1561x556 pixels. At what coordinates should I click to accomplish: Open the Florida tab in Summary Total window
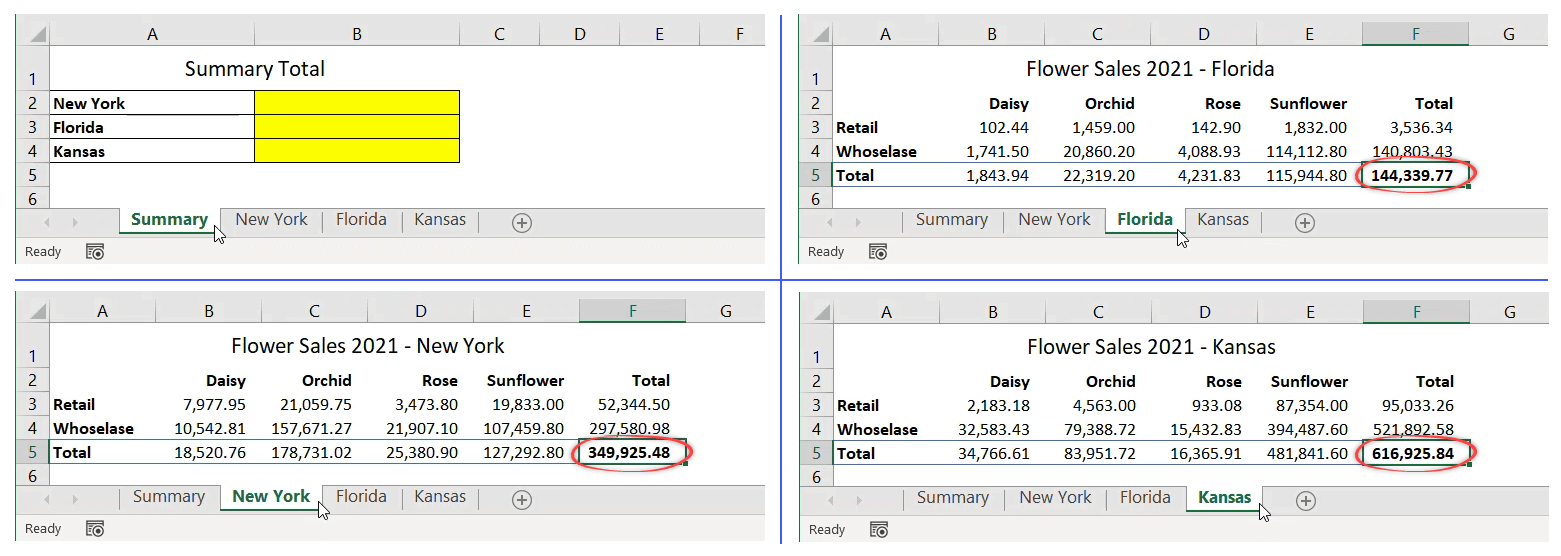pos(361,220)
